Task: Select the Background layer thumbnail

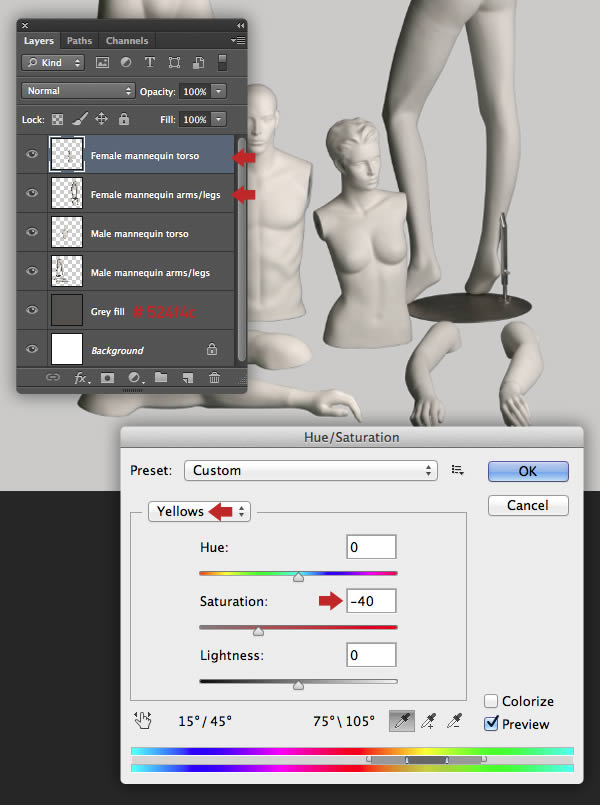Action: [67, 349]
